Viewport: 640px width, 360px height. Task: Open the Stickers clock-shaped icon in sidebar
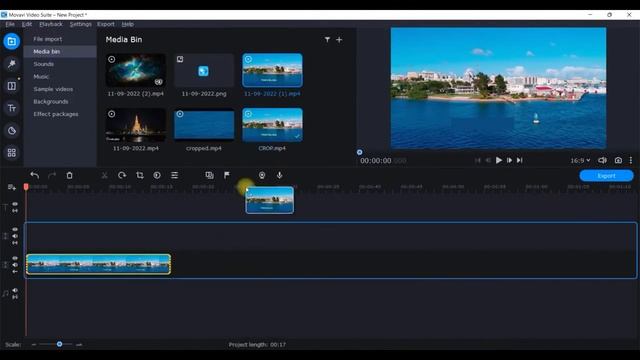(x=11, y=131)
